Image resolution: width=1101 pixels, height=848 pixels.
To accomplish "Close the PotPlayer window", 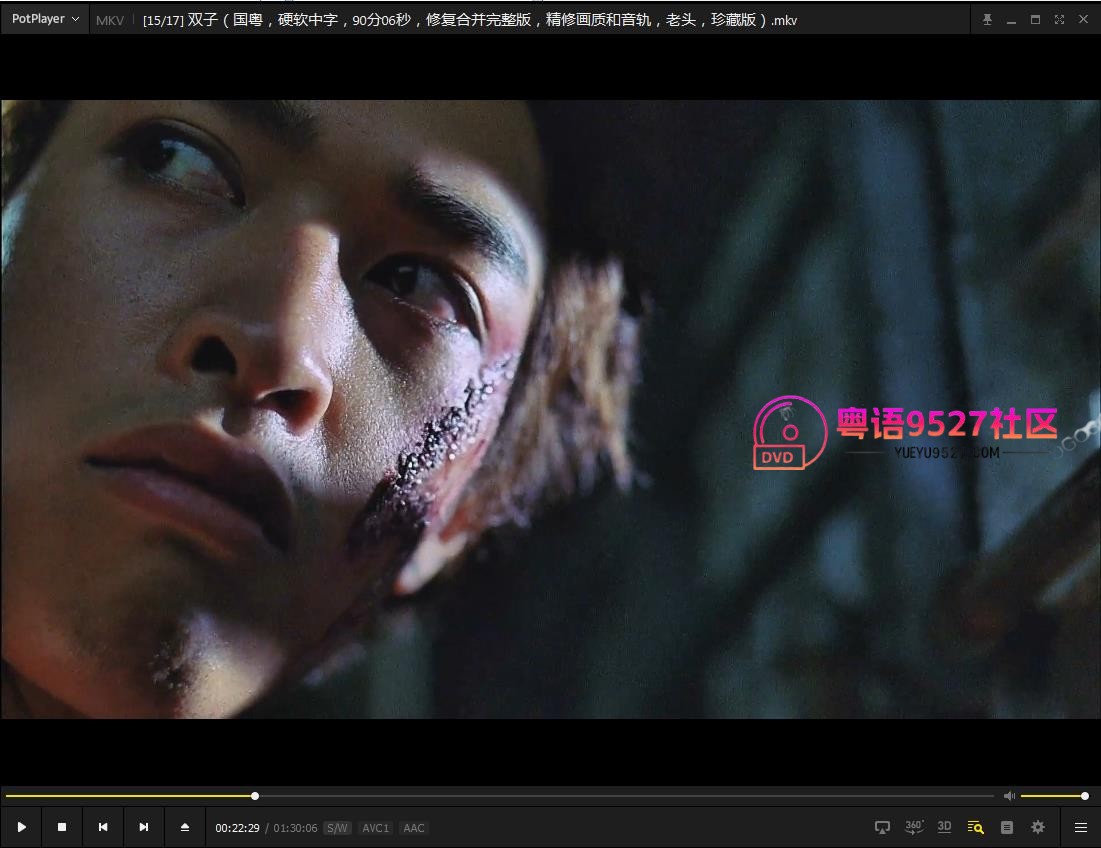I will [x=1083, y=20].
